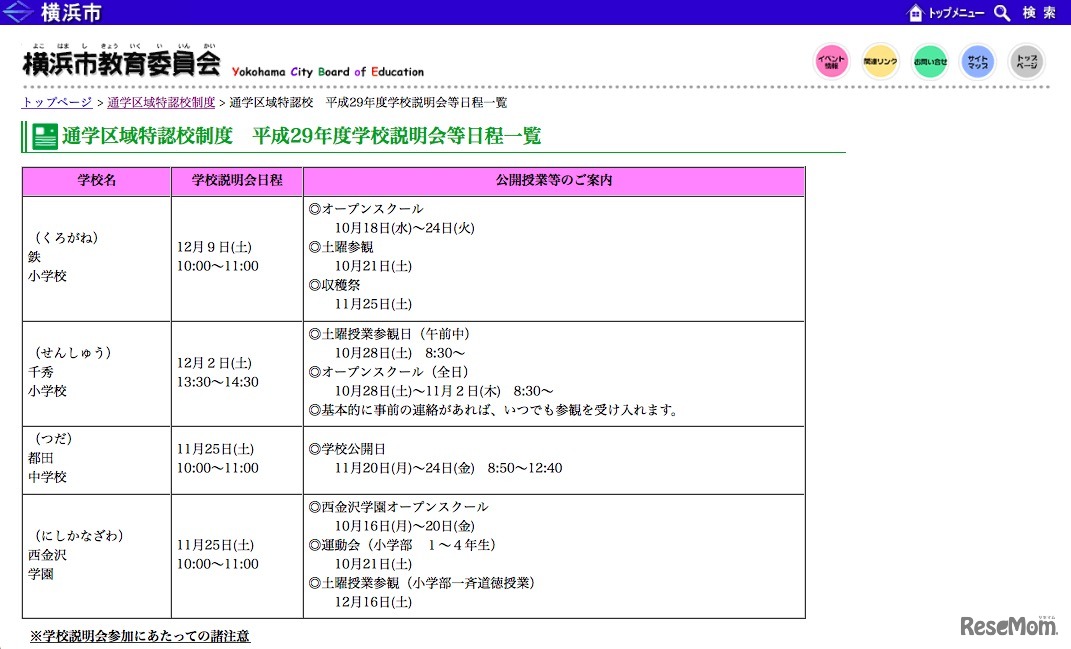
Task: Click the 都田中学校 row in the table
Action: click(95, 459)
